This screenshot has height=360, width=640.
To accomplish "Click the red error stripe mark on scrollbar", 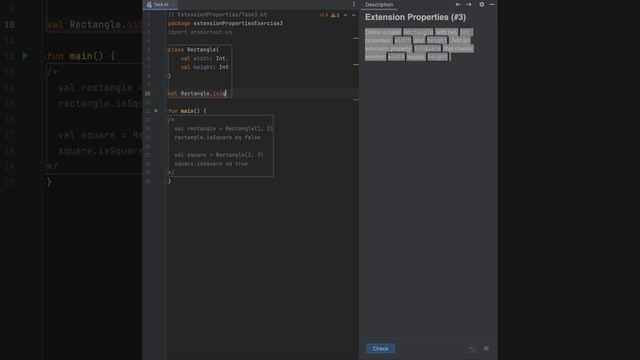I will pyautogui.click(x=356, y=99).
